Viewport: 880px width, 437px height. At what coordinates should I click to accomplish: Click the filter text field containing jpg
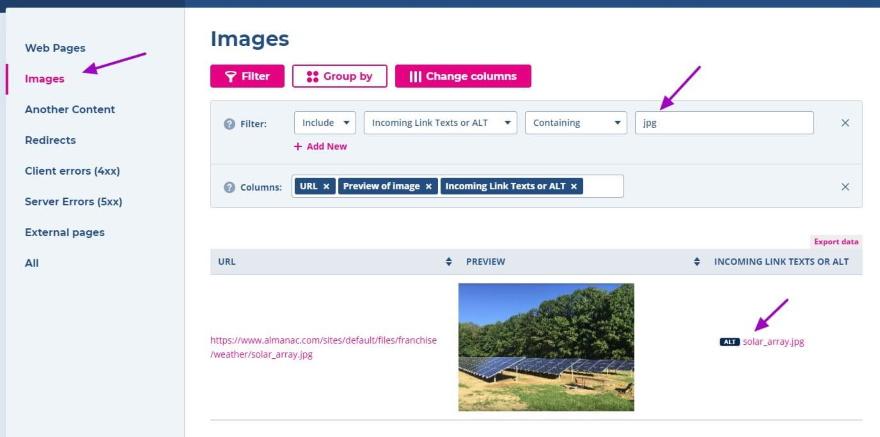tap(724, 123)
